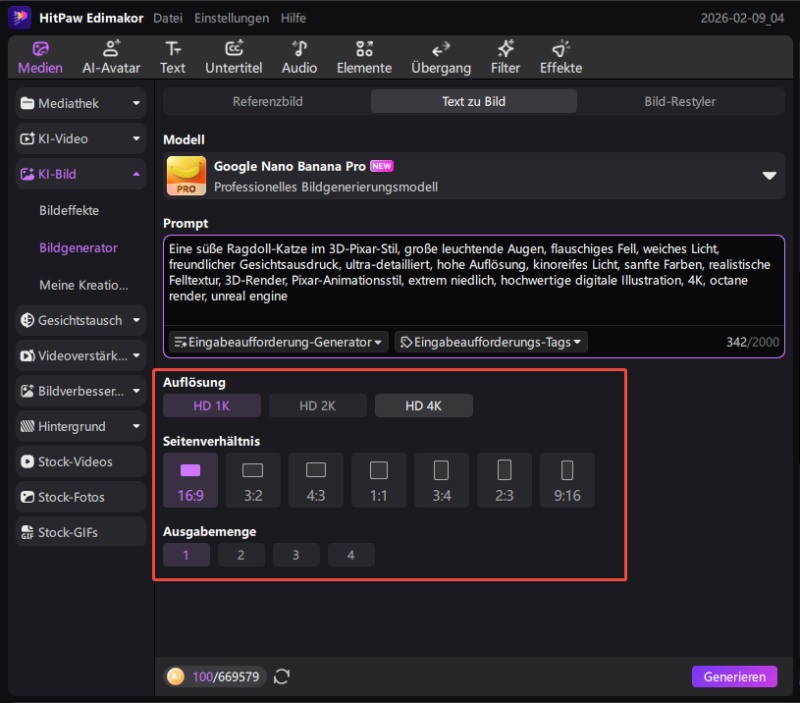
Task: Choose the 1:1 aspect ratio
Action: tap(379, 480)
